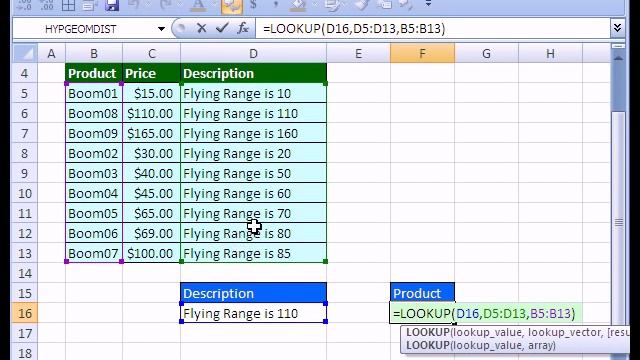This screenshot has height=360, width=640.
Task: Open Customize Quick Access Toolbar arrow
Action: [428, 4]
